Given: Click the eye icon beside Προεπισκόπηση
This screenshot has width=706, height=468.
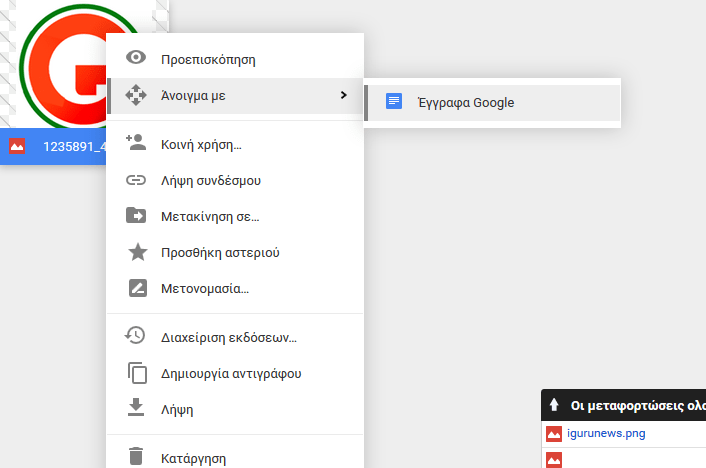Looking at the screenshot, I should coord(136,59).
